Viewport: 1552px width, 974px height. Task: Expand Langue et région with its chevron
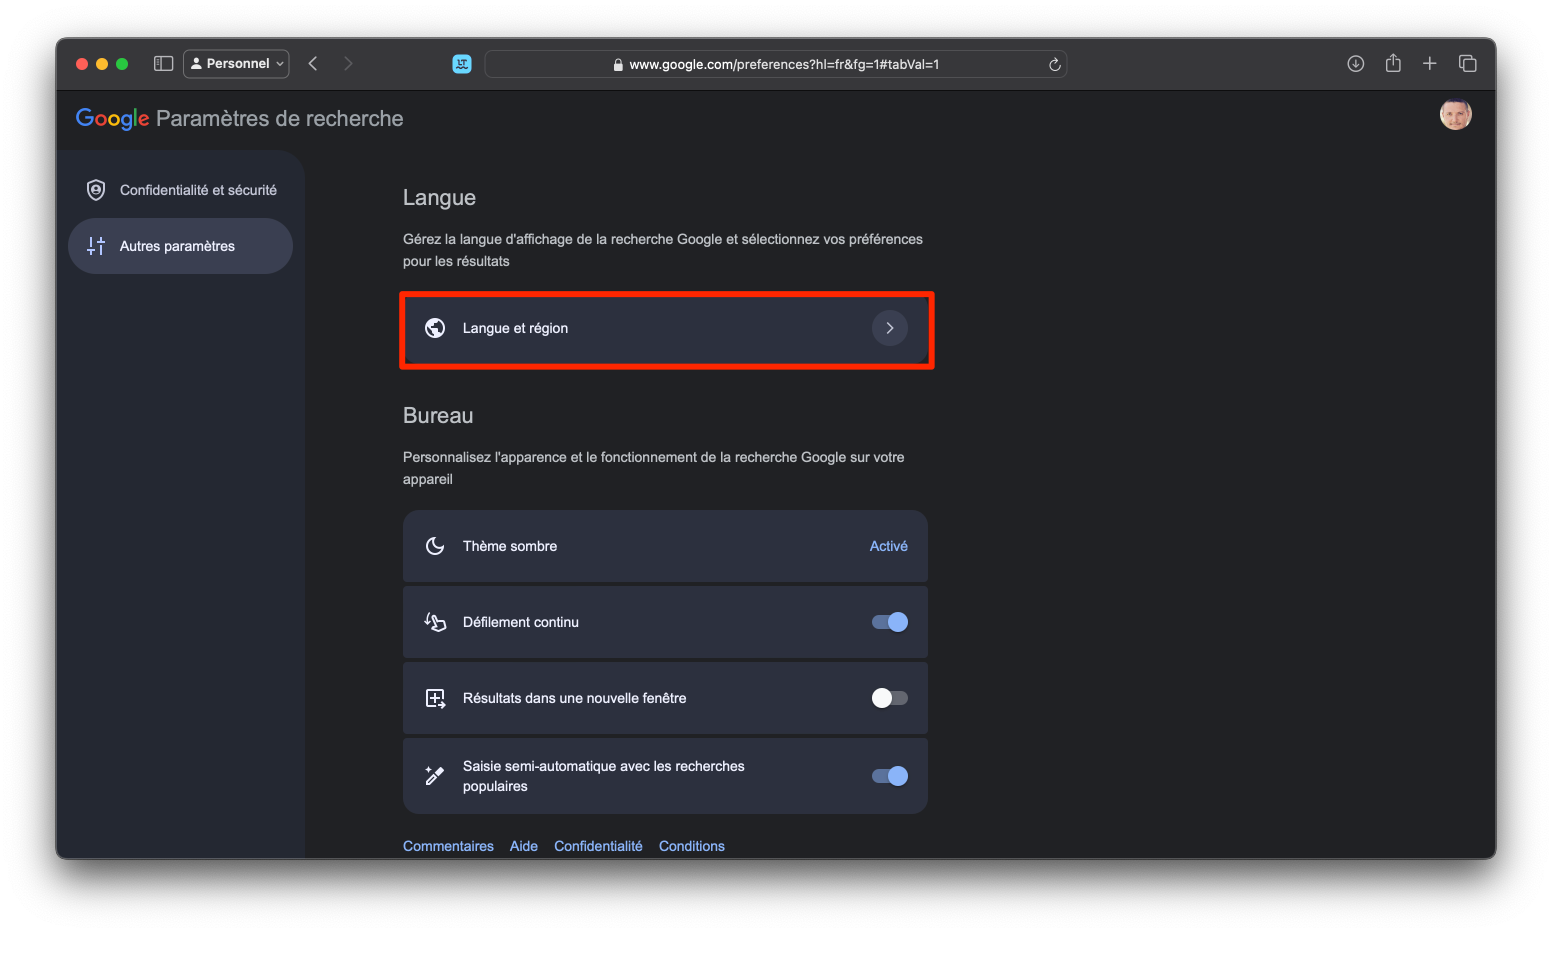pos(890,328)
